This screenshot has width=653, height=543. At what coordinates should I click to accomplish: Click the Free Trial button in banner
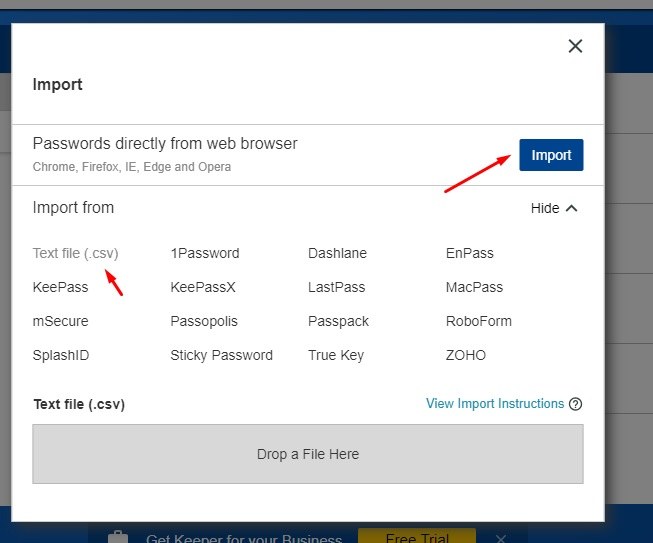pyautogui.click(x=417, y=537)
